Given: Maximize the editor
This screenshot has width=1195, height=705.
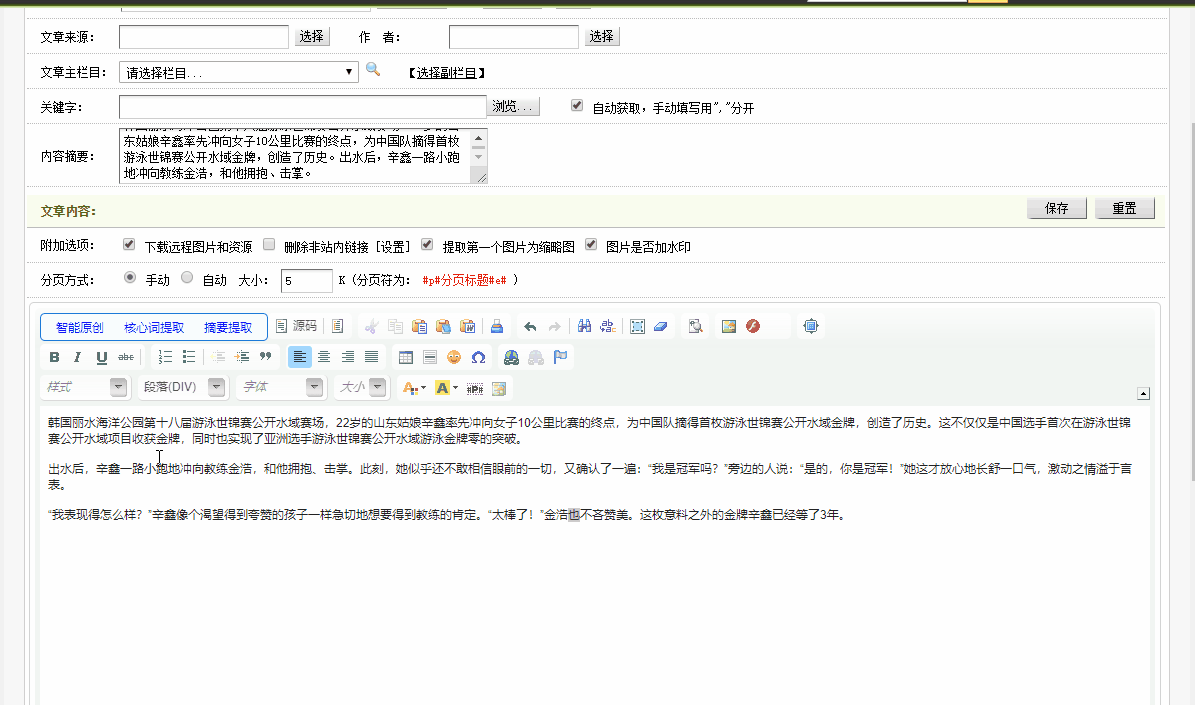Looking at the screenshot, I should (x=811, y=326).
